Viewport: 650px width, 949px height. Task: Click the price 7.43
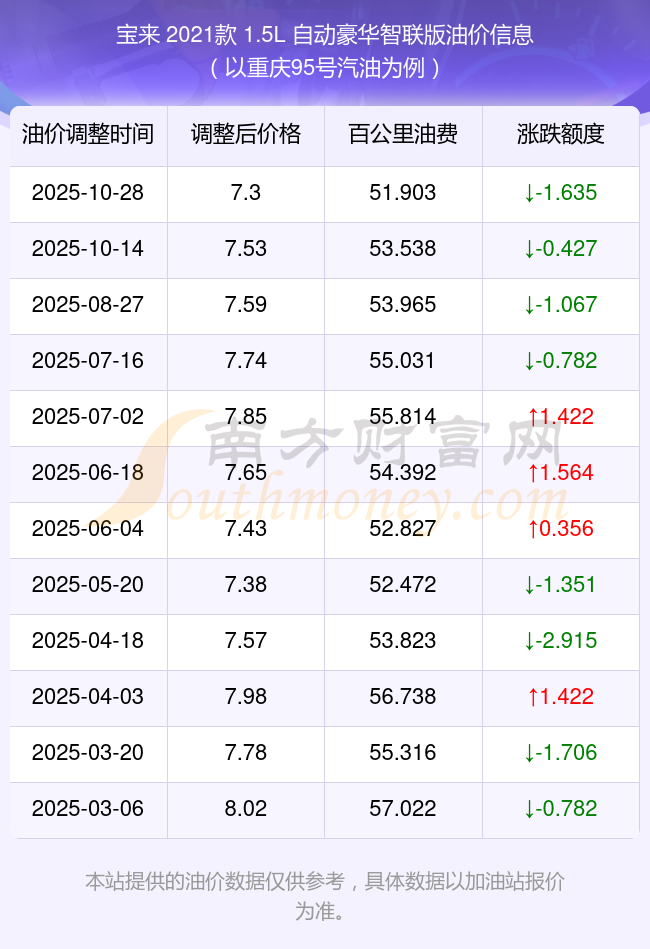(x=246, y=529)
